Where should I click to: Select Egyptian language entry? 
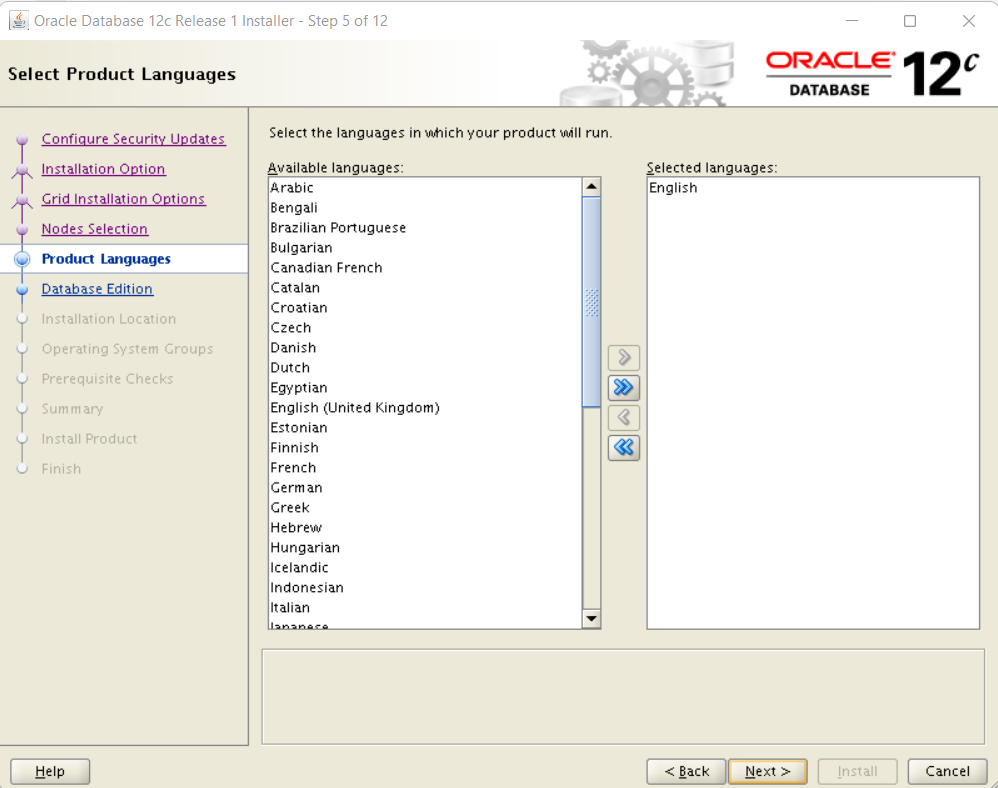(x=425, y=388)
